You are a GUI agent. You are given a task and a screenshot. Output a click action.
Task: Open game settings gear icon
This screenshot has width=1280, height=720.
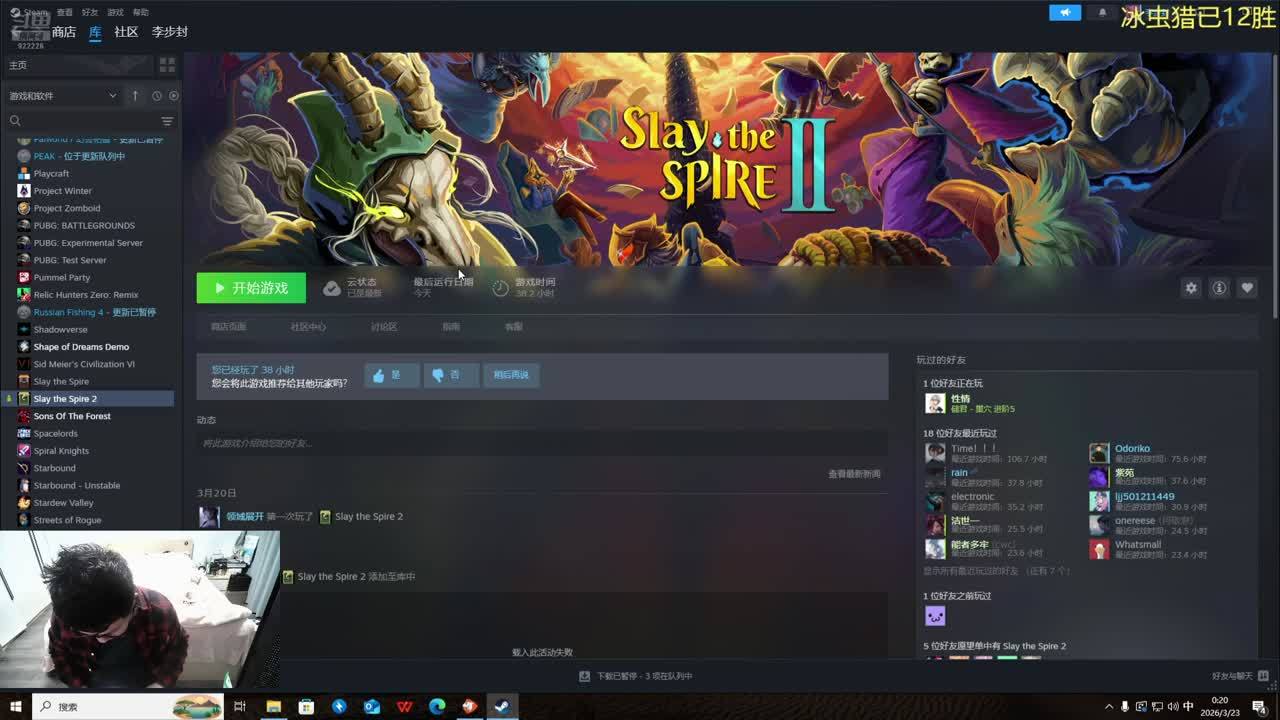coord(1190,288)
